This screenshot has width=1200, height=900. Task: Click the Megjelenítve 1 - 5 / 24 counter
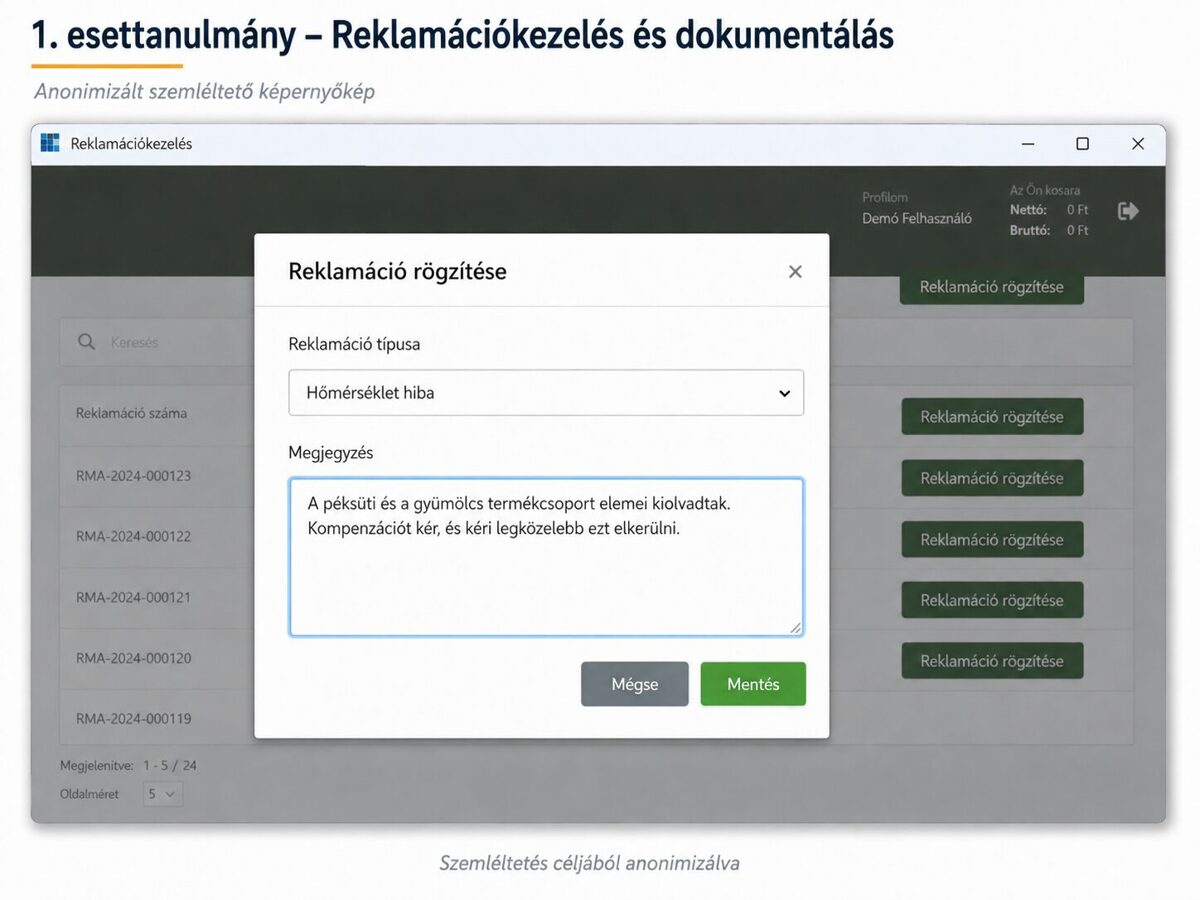pyautogui.click(x=128, y=766)
